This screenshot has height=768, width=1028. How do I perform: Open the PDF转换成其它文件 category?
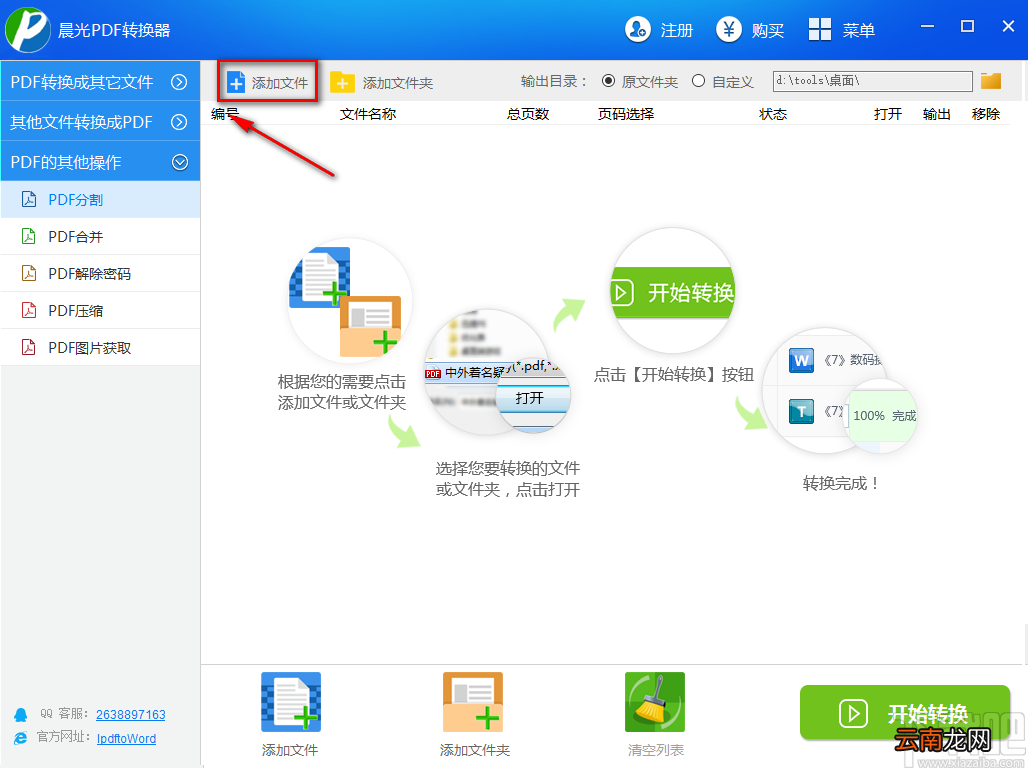point(100,81)
